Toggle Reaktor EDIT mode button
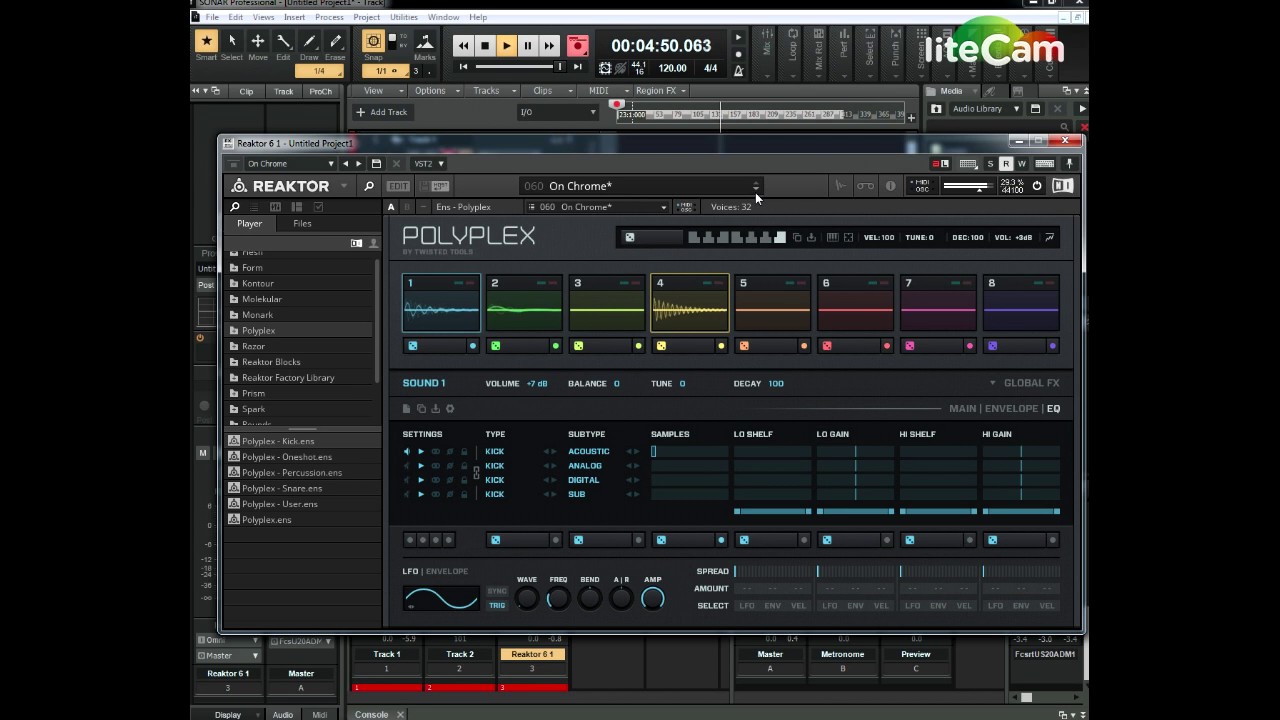The image size is (1280, 720). click(398, 186)
